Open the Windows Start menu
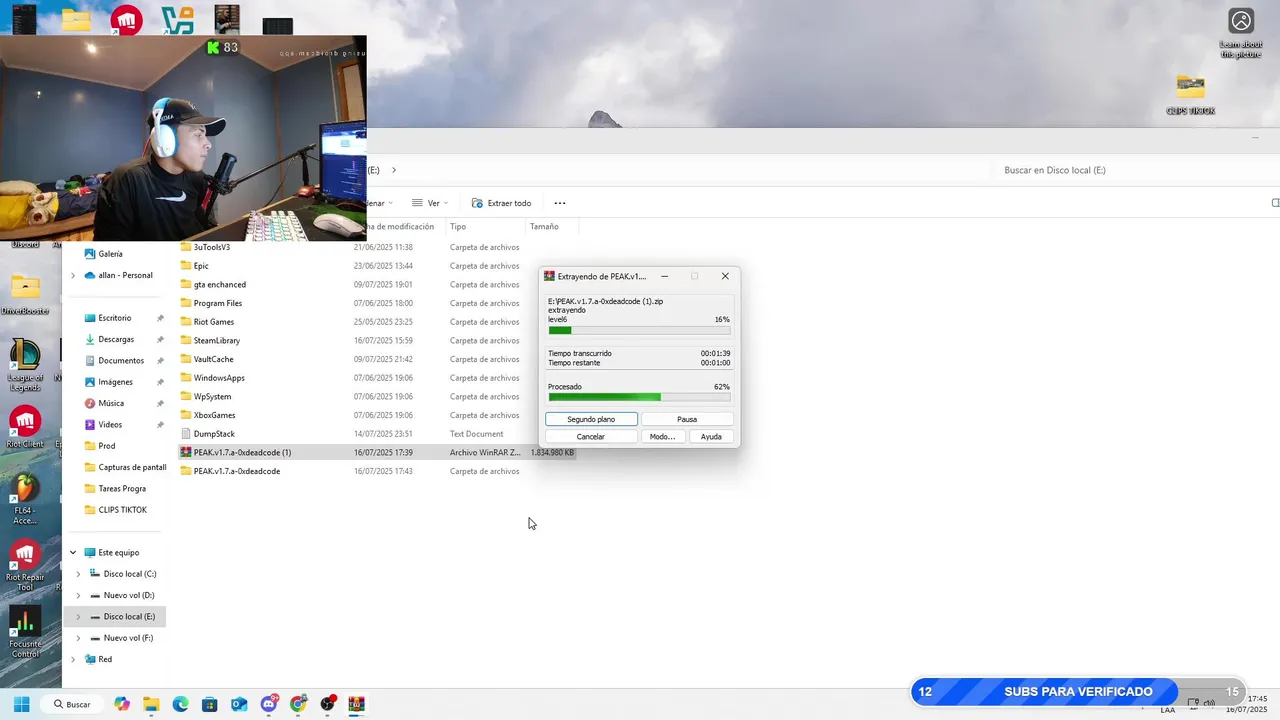 (x=22, y=704)
